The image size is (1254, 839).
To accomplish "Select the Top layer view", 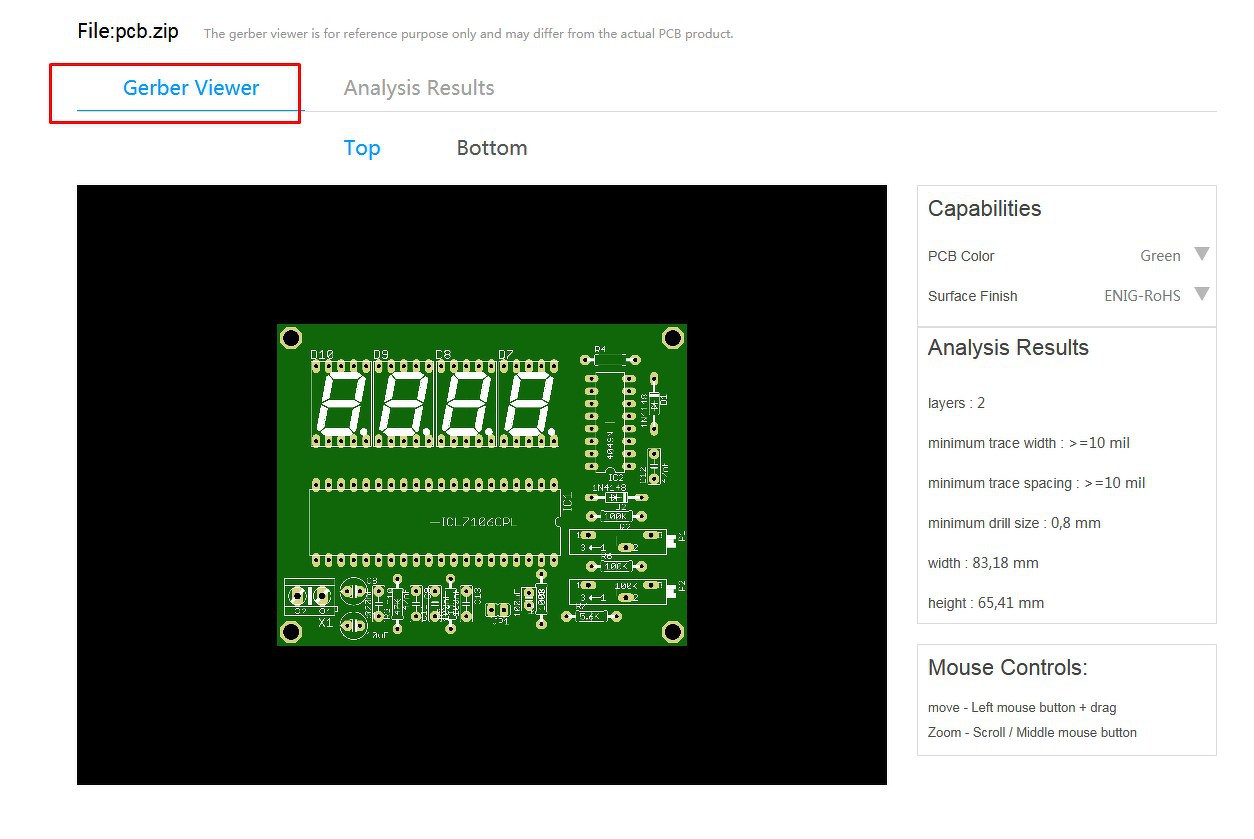I will pyautogui.click(x=362, y=148).
